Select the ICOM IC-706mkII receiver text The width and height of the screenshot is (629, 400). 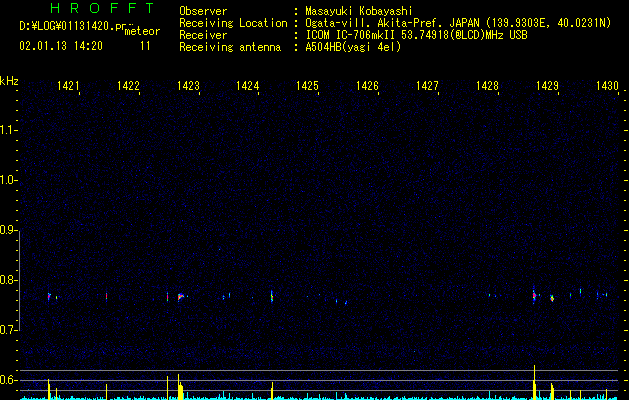pyautogui.click(x=416, y=35)
